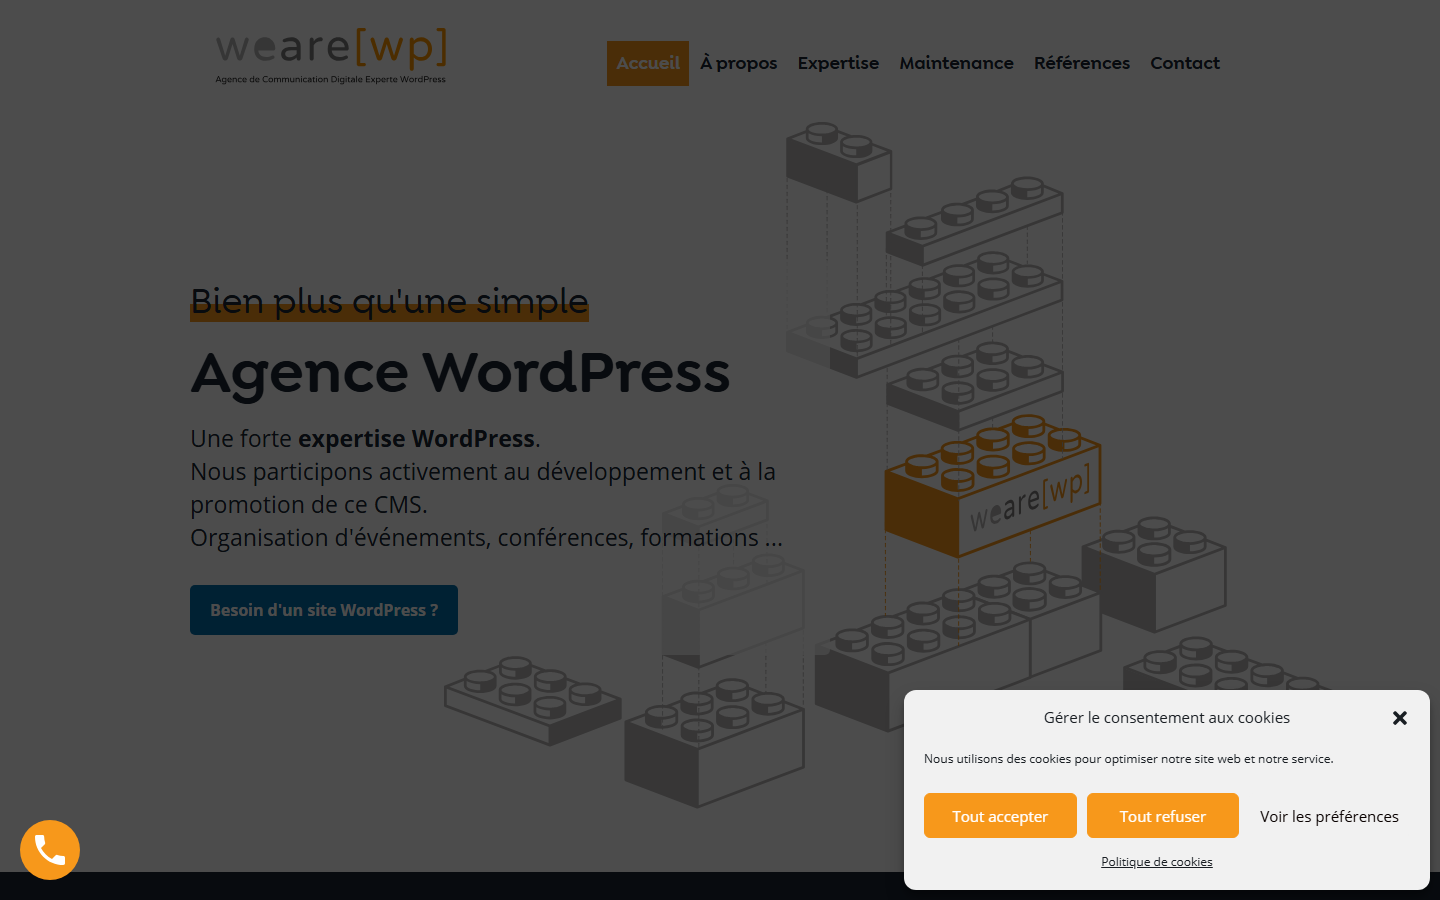Refuse all cookies with Tout refuser
This screenshot has width=1440, height=900.
(x=1163, y=816)
